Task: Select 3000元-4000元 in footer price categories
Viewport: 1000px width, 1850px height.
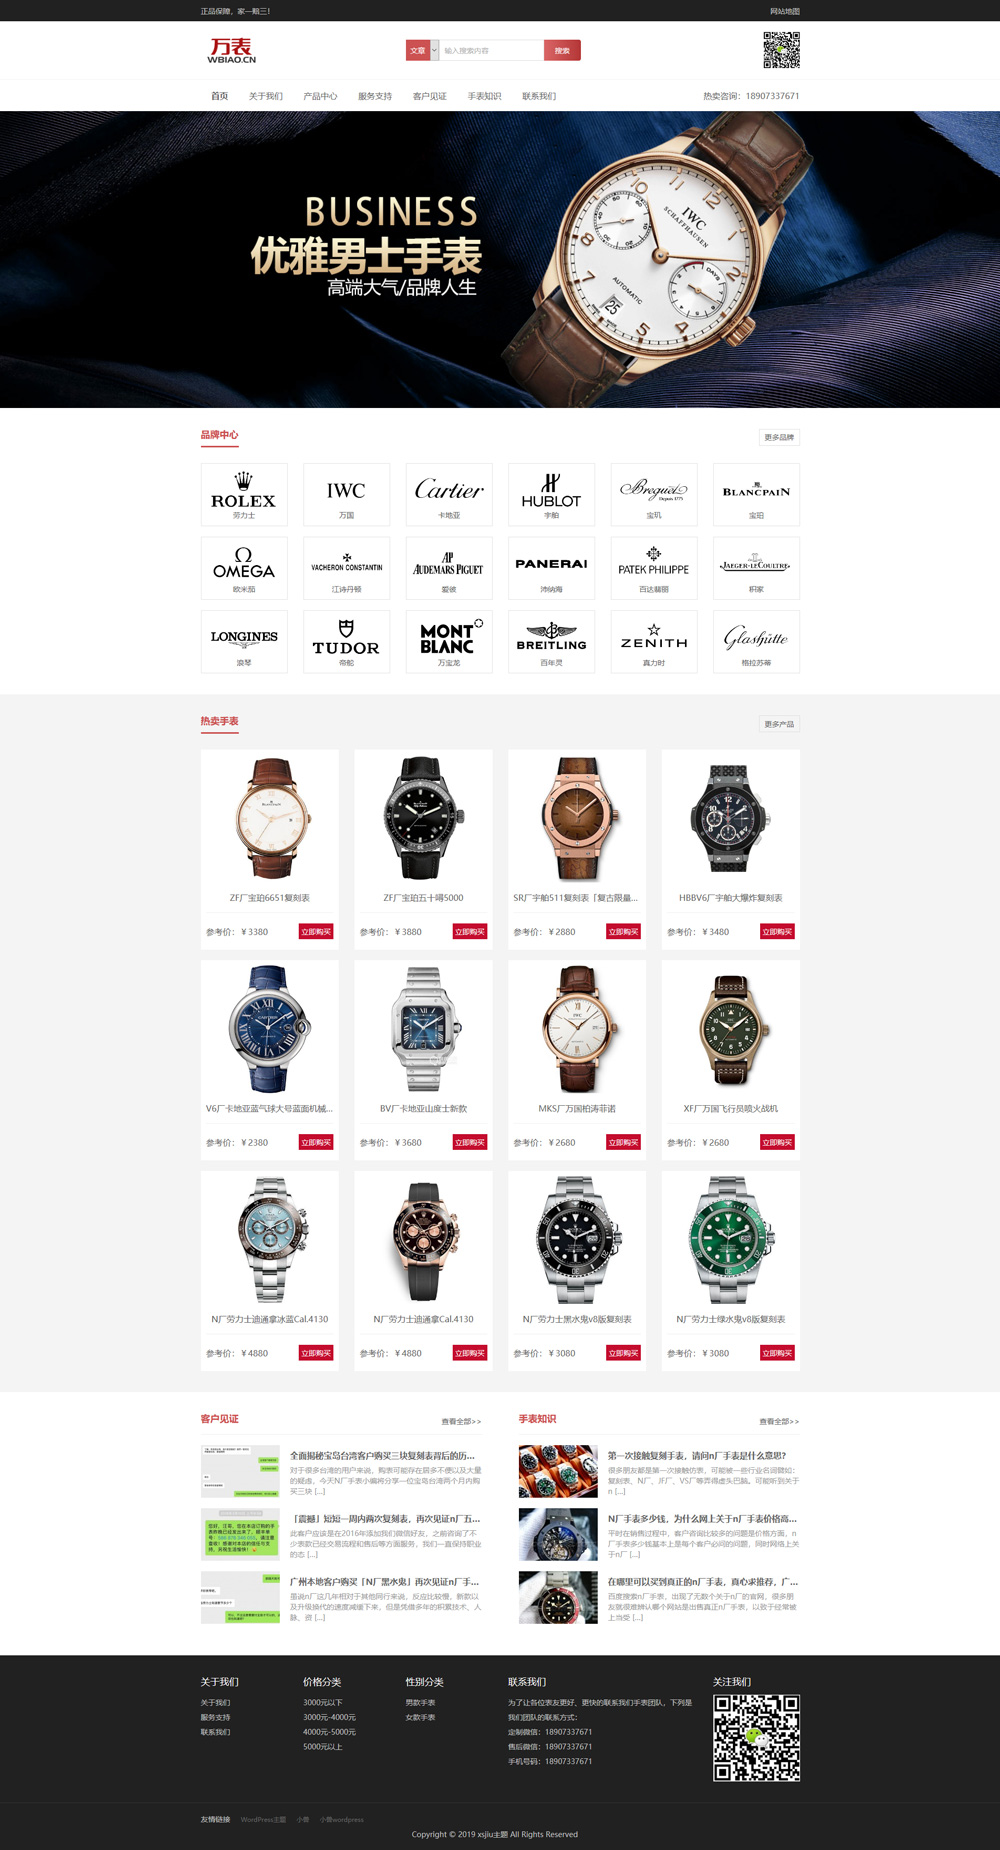Action: [x=329, y=1717]
